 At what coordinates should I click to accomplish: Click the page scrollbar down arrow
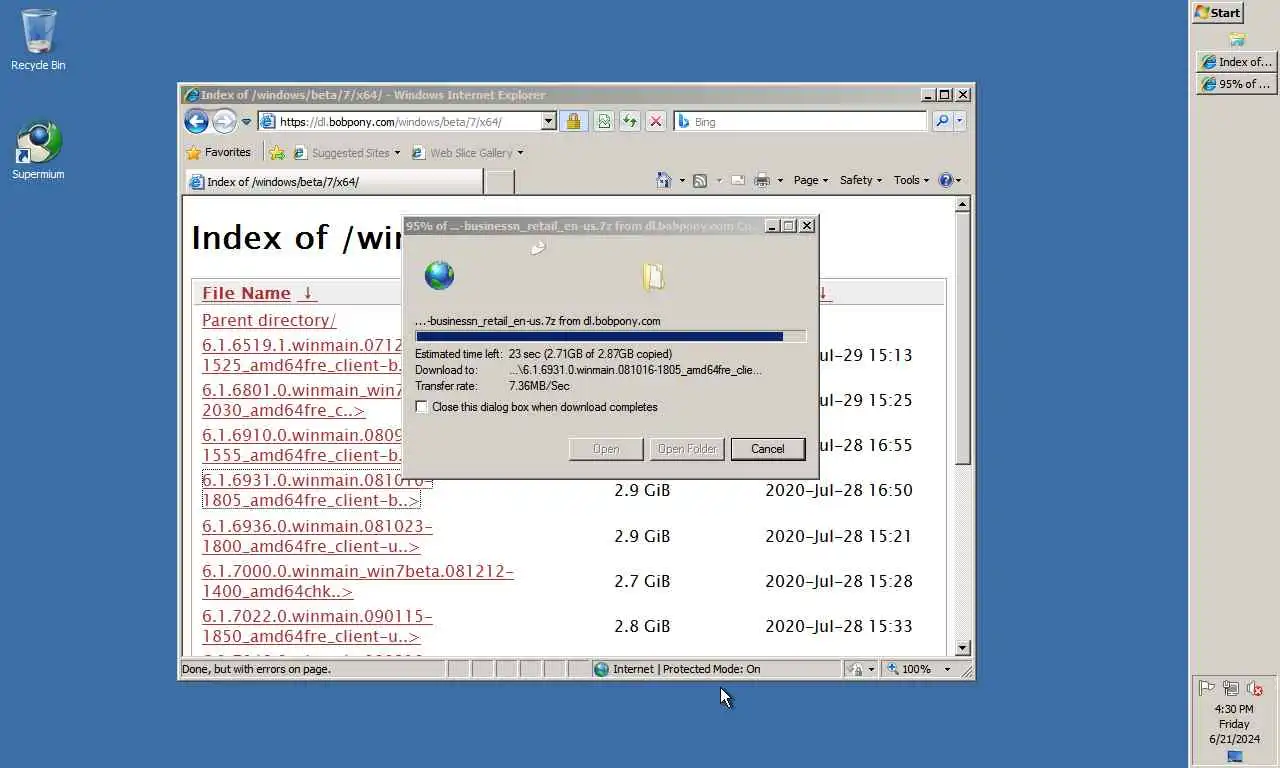(962, 648)
